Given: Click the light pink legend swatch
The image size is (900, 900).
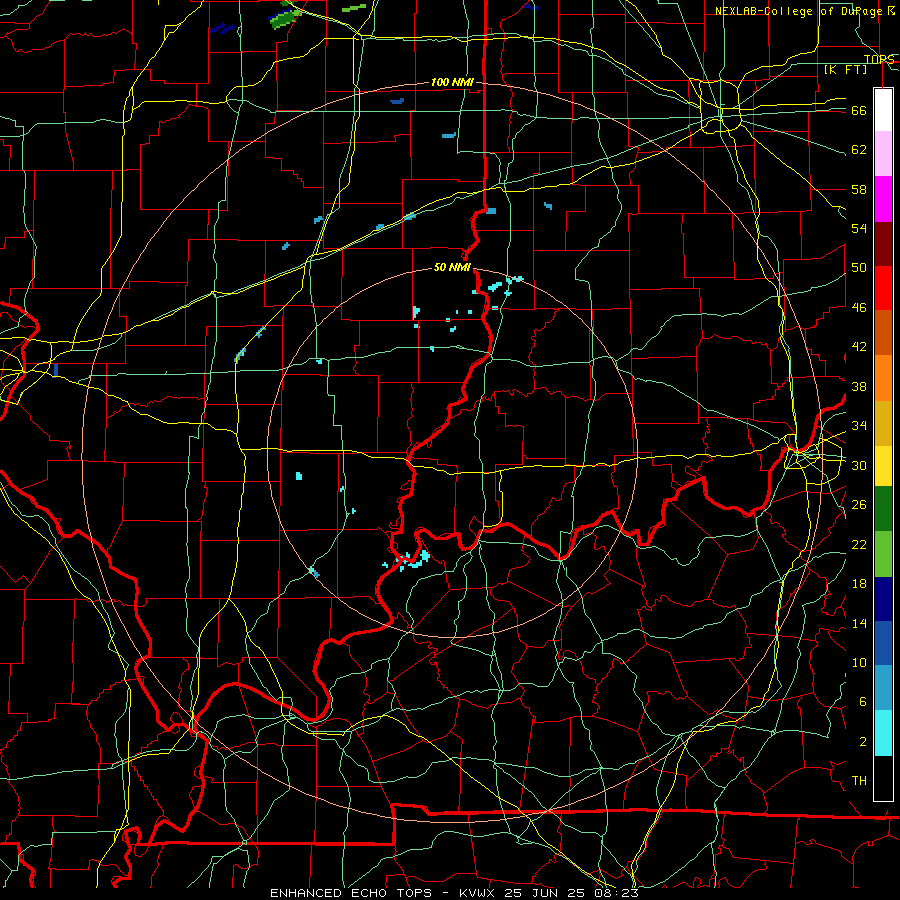Looking at the screenshot, I should [x=883, y=154].
